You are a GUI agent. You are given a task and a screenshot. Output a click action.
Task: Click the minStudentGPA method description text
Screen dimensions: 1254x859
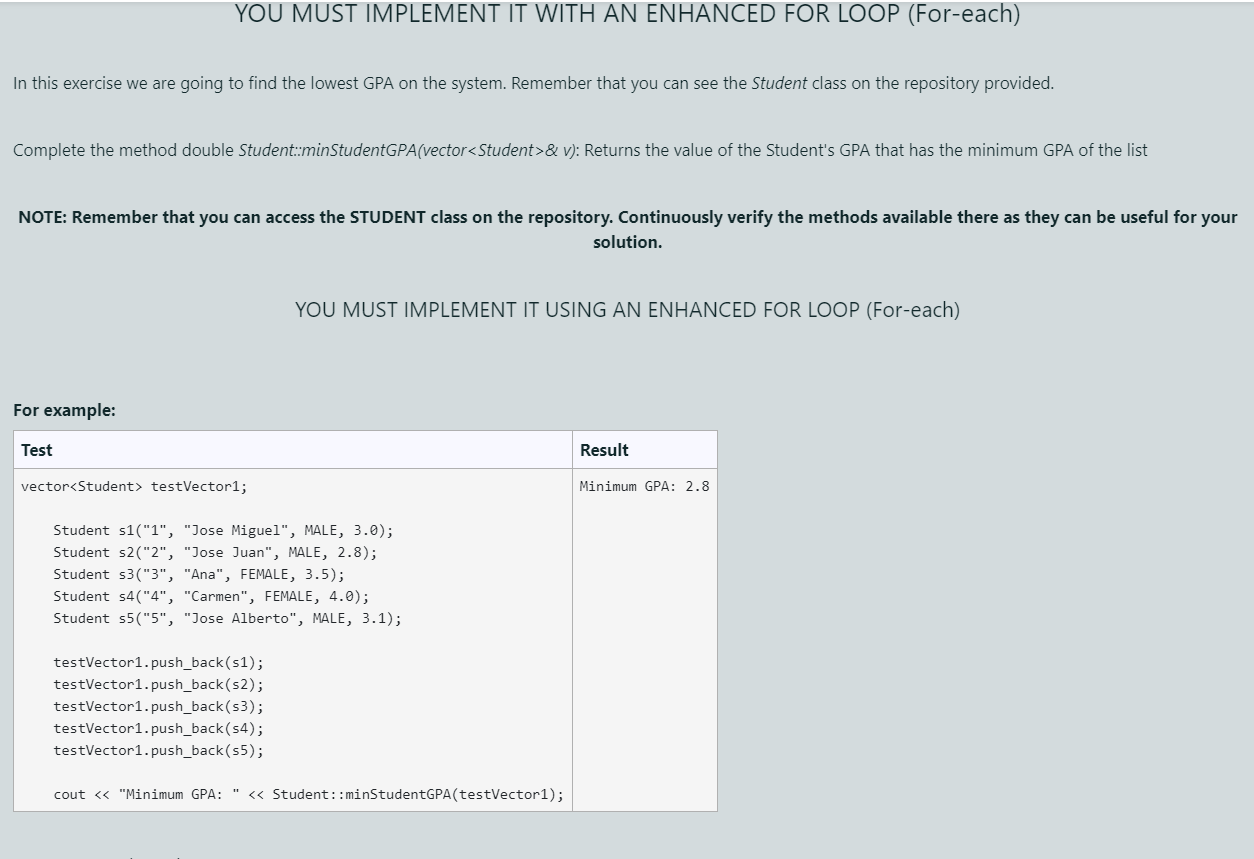(x=580, y=150)
